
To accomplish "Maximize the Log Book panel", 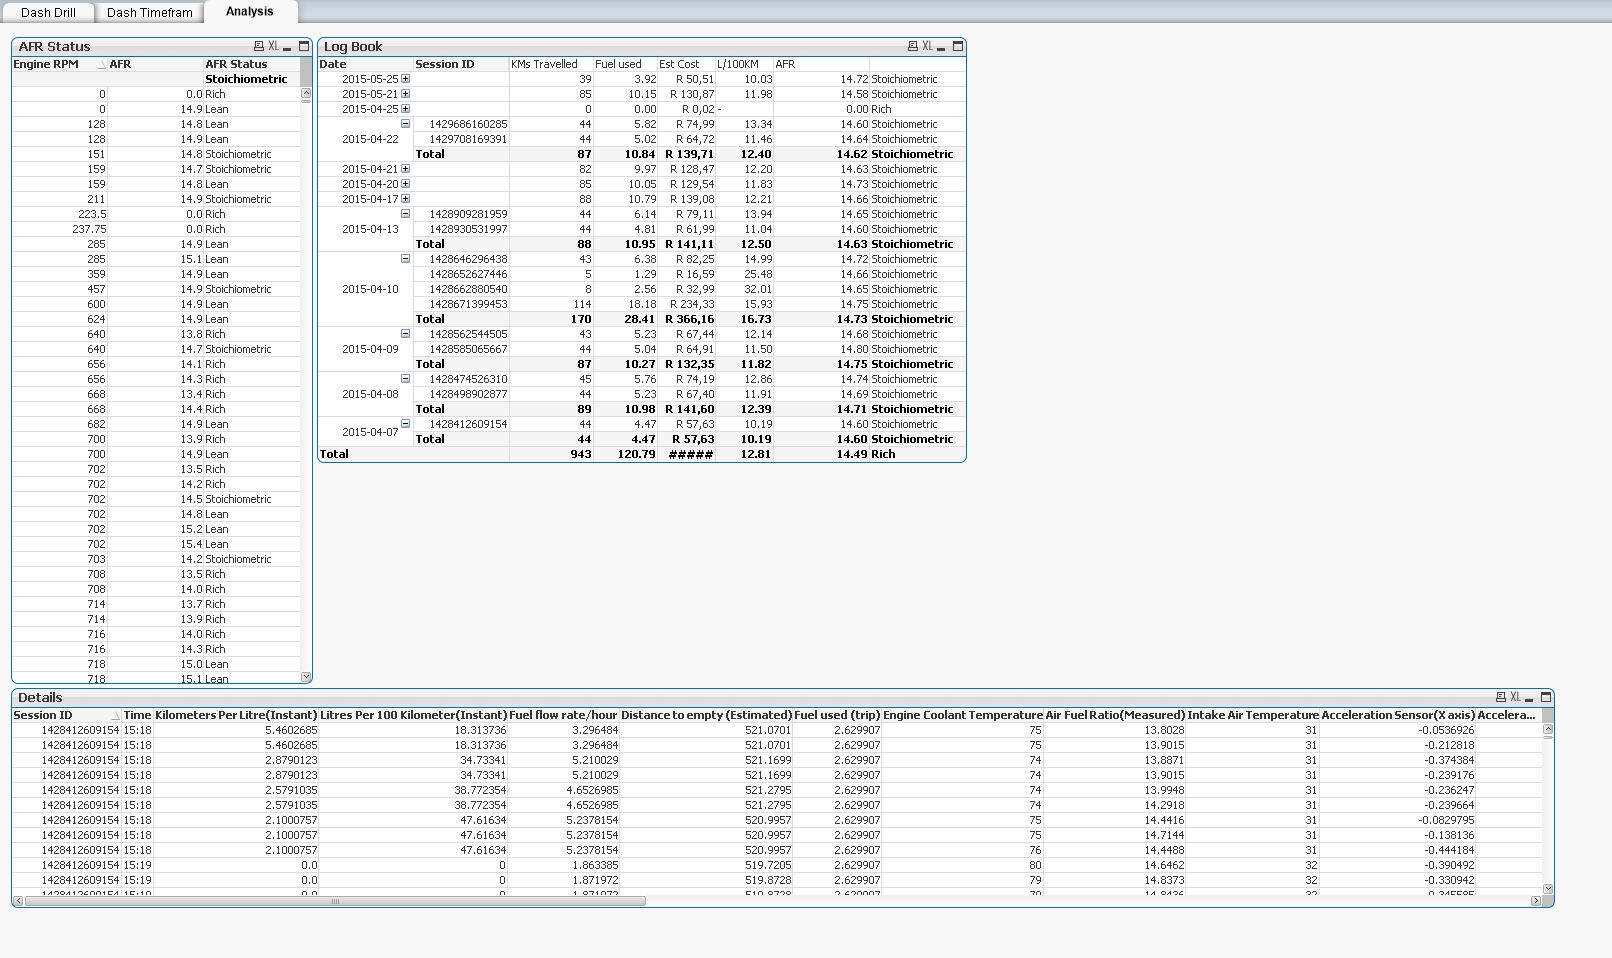I will point(957,46).
